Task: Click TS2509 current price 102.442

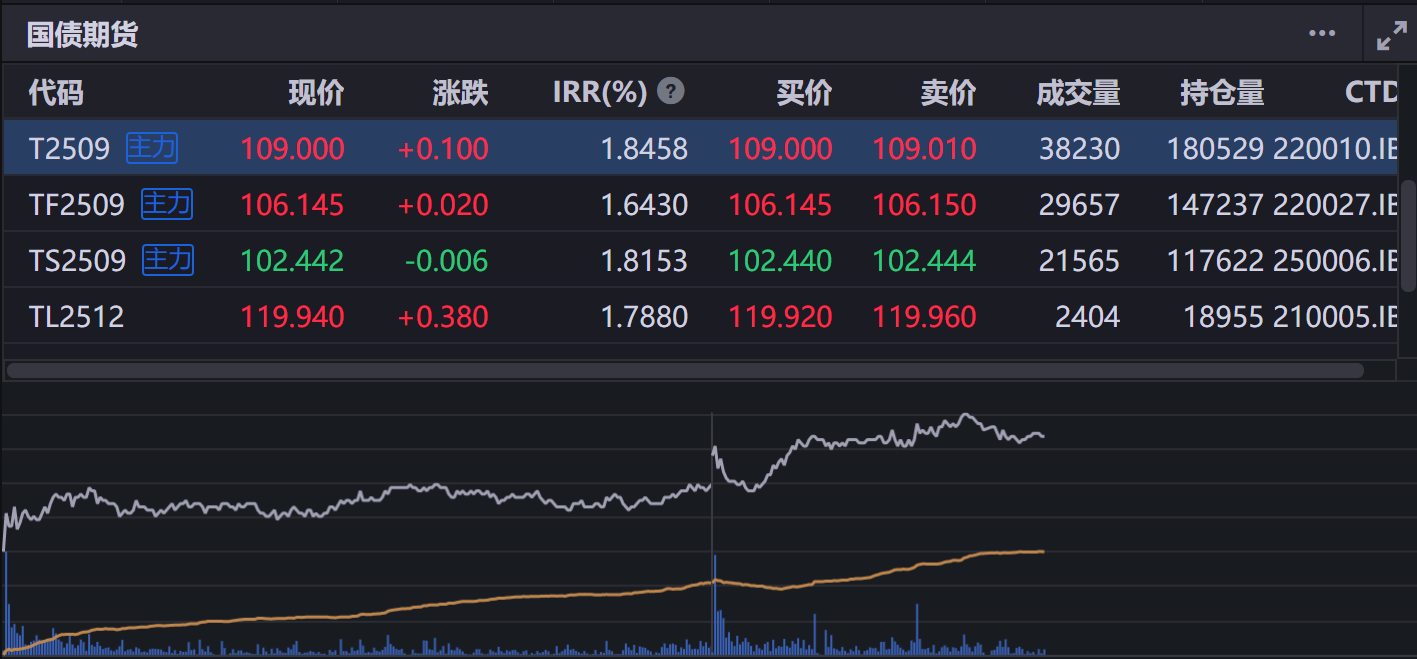Action: click(293, 262)
